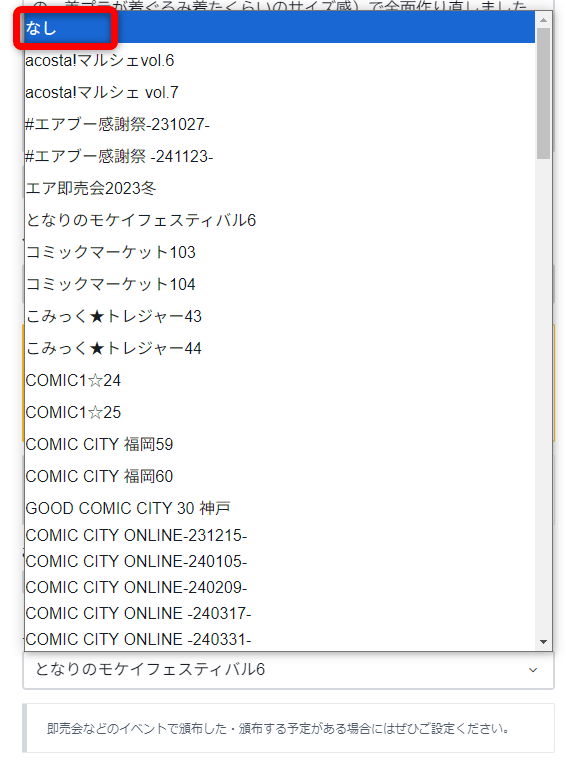Select こみっく★トレジャー44 option
579x774 pixels.
point(280,348)
